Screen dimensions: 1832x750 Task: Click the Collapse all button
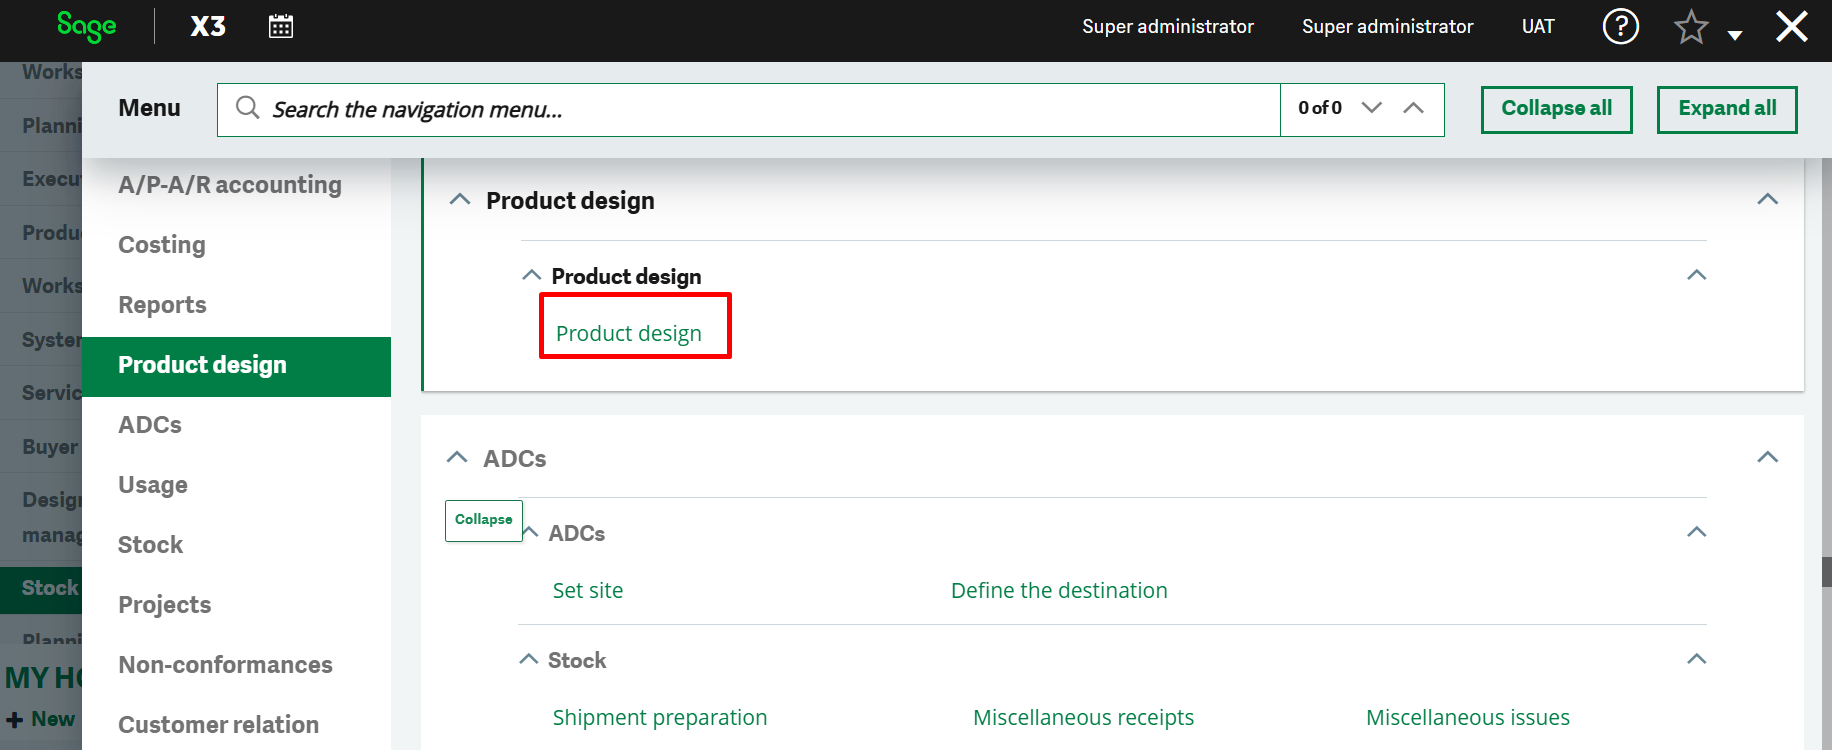coord(1556,109)
